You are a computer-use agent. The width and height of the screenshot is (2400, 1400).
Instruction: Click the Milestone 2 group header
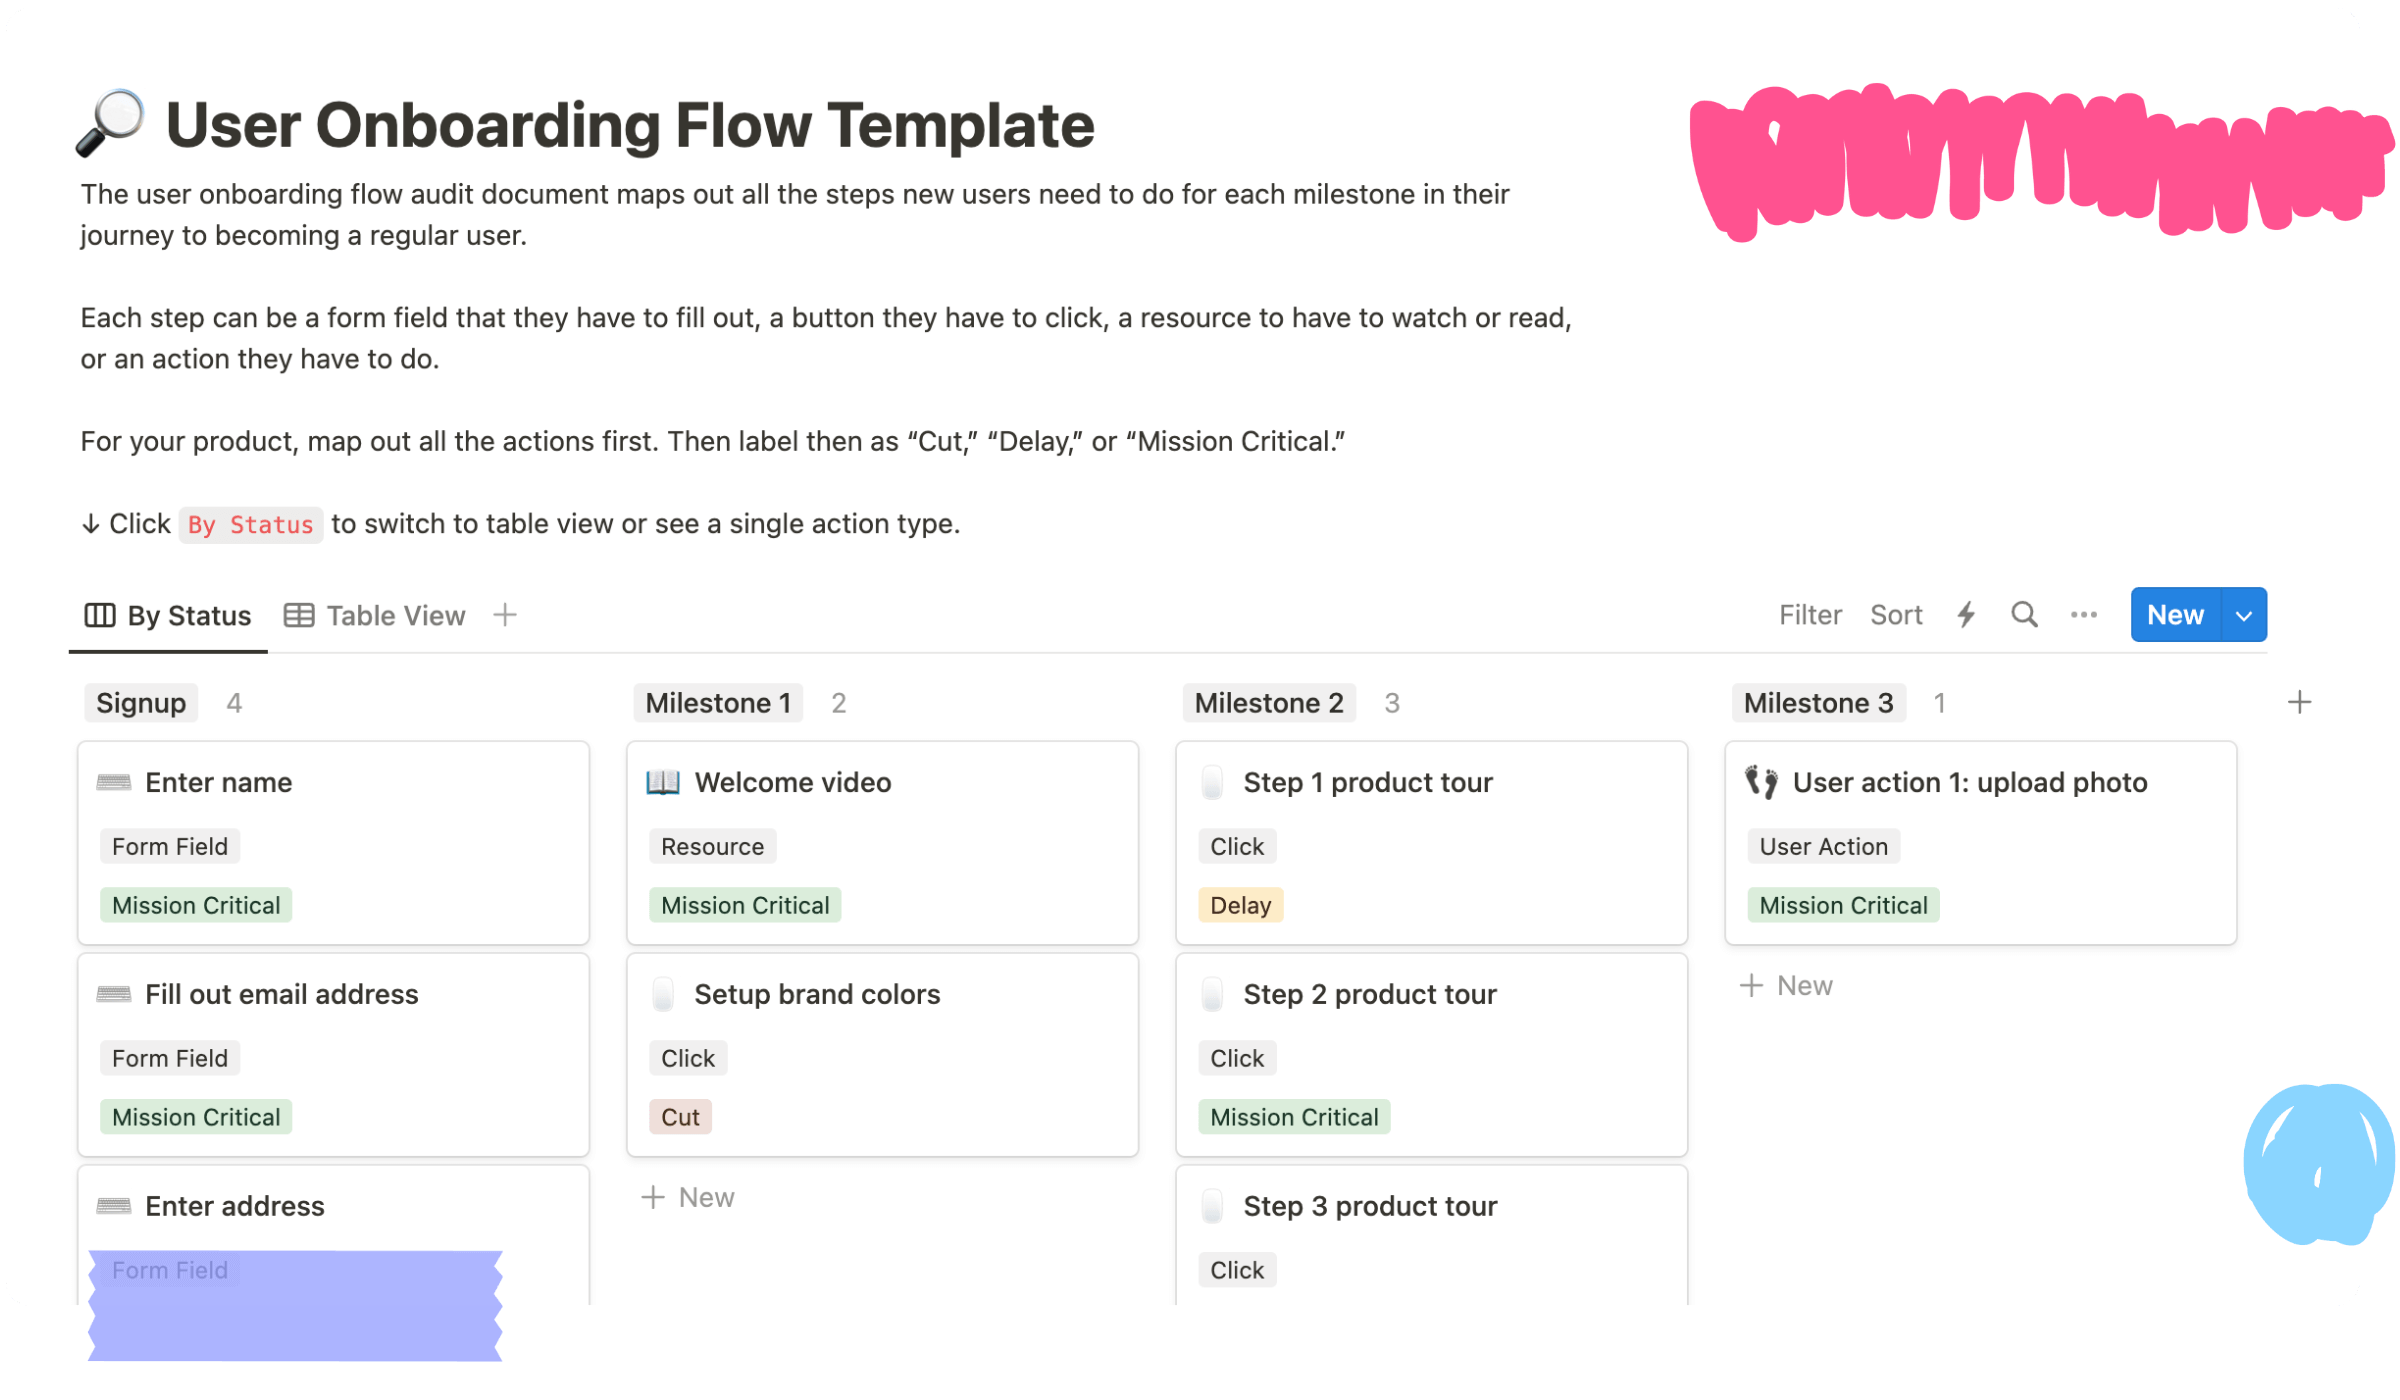pos(1268,703)
